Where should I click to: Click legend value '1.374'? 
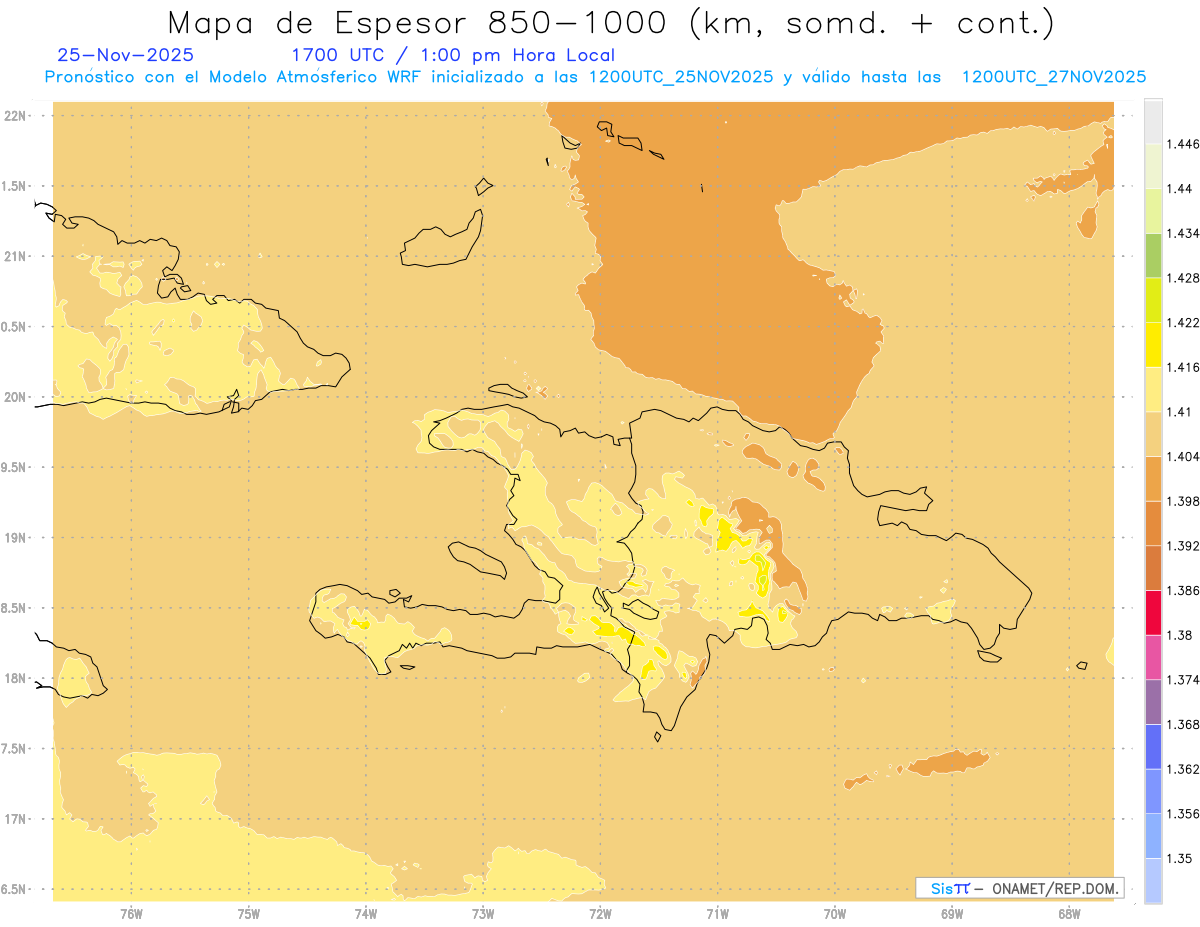[1185, 680]
